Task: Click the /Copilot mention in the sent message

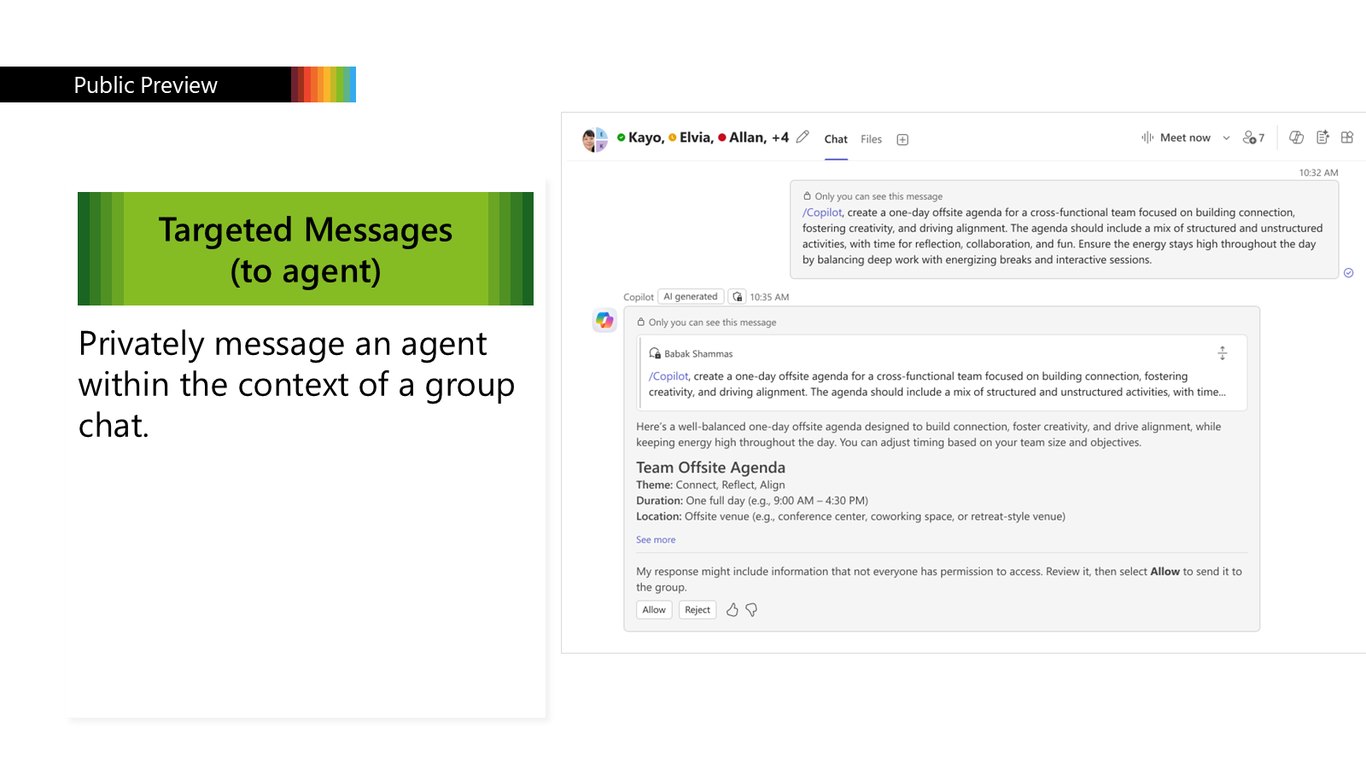Action: 823,212
